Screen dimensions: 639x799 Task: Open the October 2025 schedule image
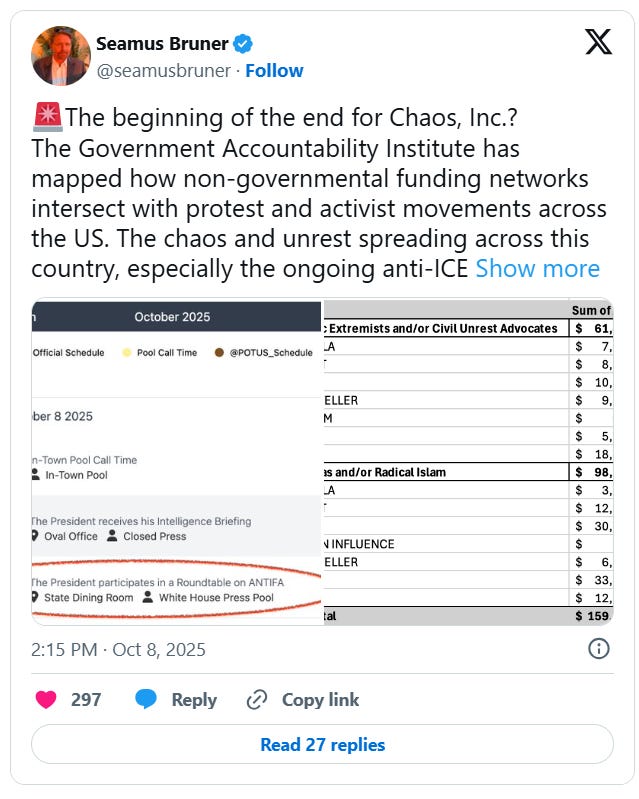[x=176, y=462]
